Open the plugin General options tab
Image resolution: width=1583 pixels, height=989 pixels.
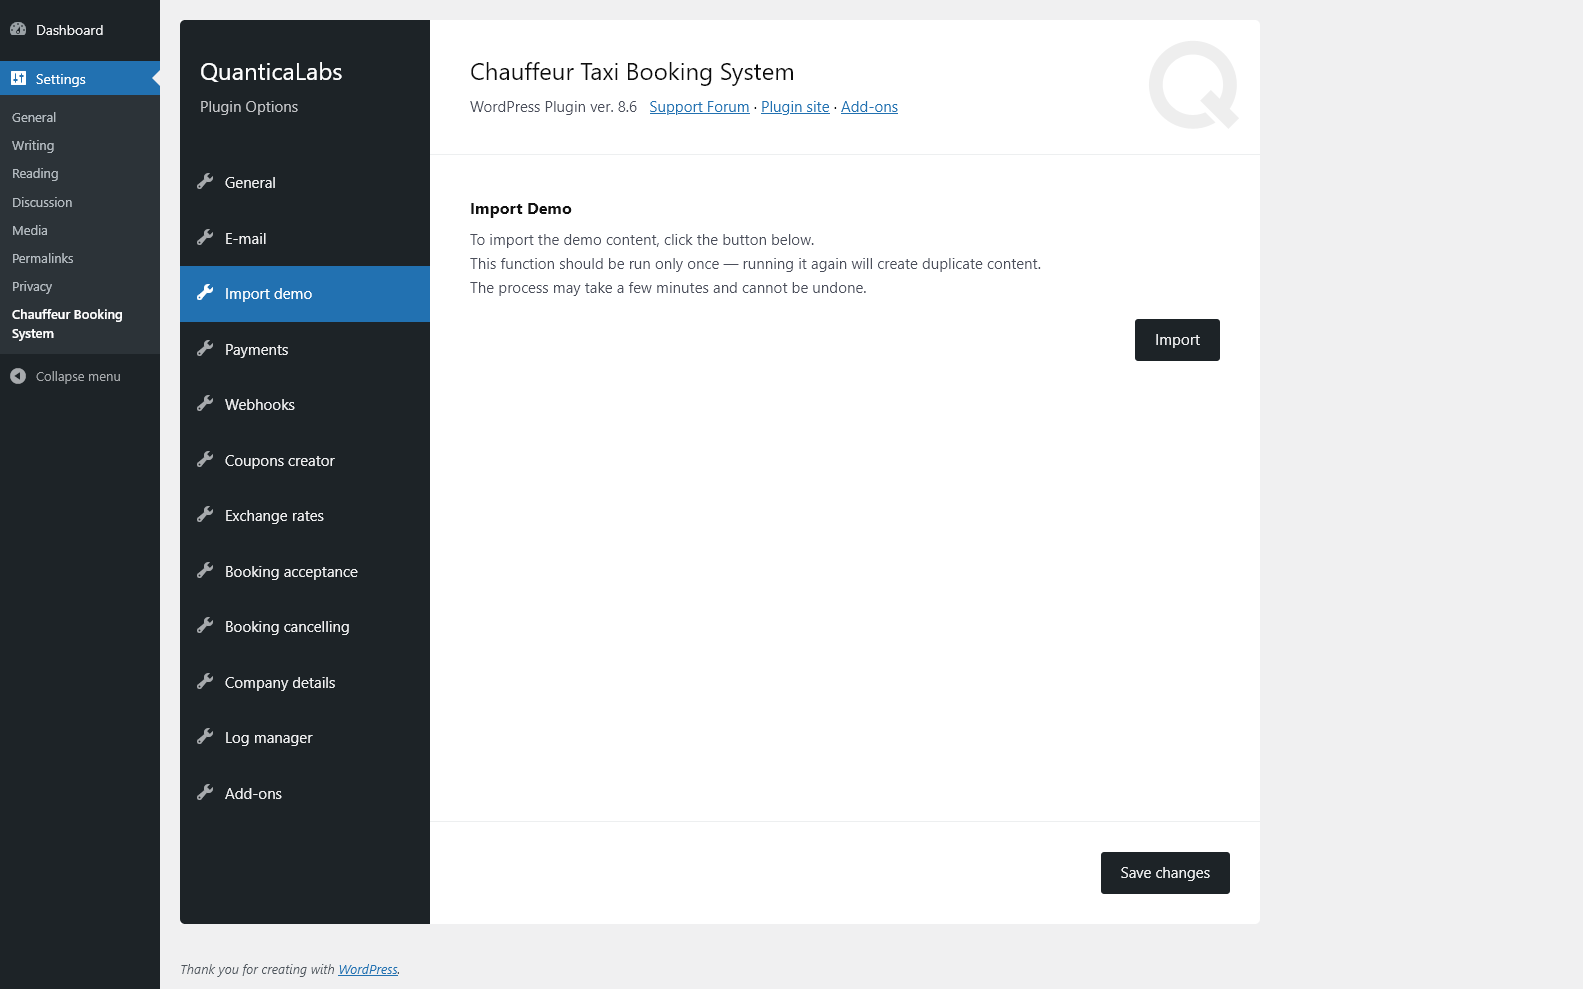[x=305, y=183]
